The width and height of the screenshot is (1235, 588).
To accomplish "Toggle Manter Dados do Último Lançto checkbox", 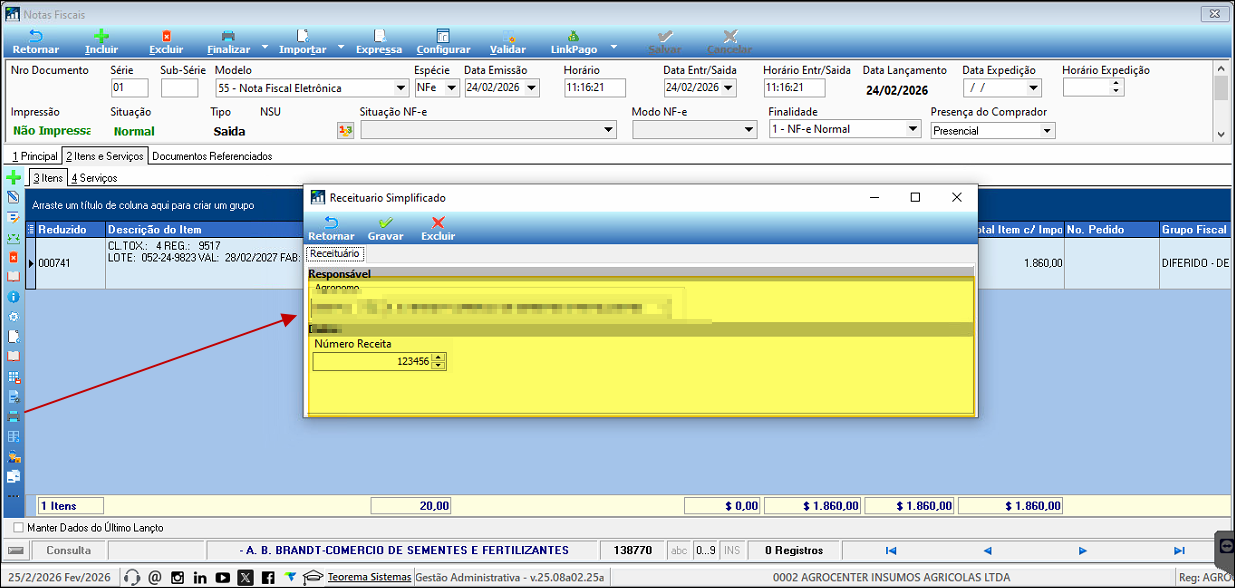I will tap(20, 527).
